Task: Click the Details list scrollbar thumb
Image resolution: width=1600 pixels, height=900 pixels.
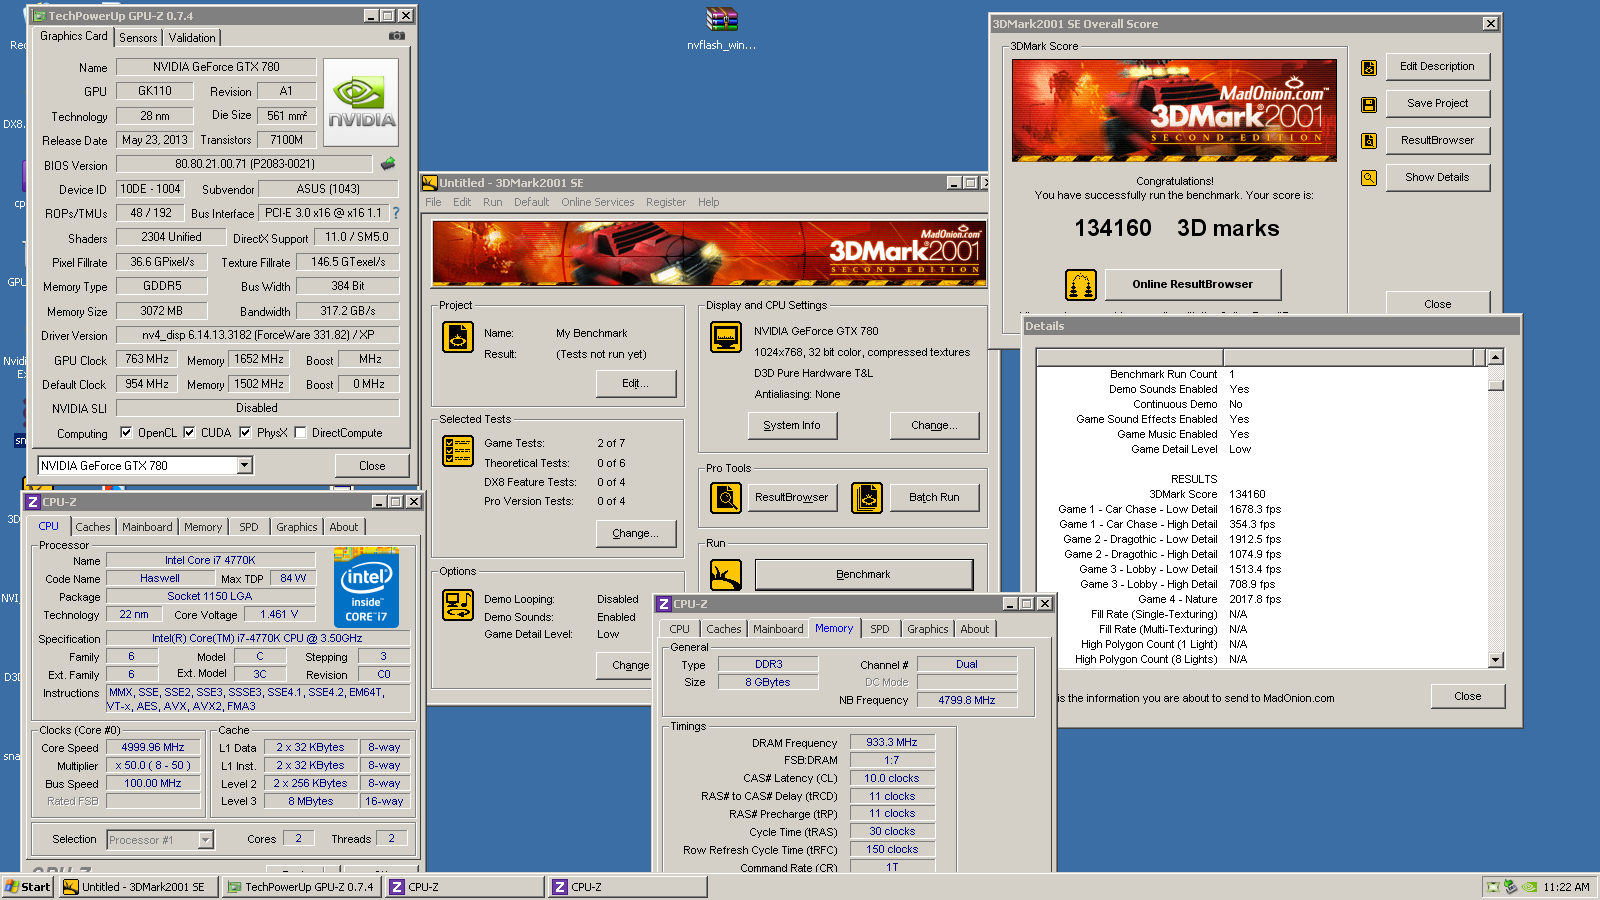Action: coord(1496,385)
